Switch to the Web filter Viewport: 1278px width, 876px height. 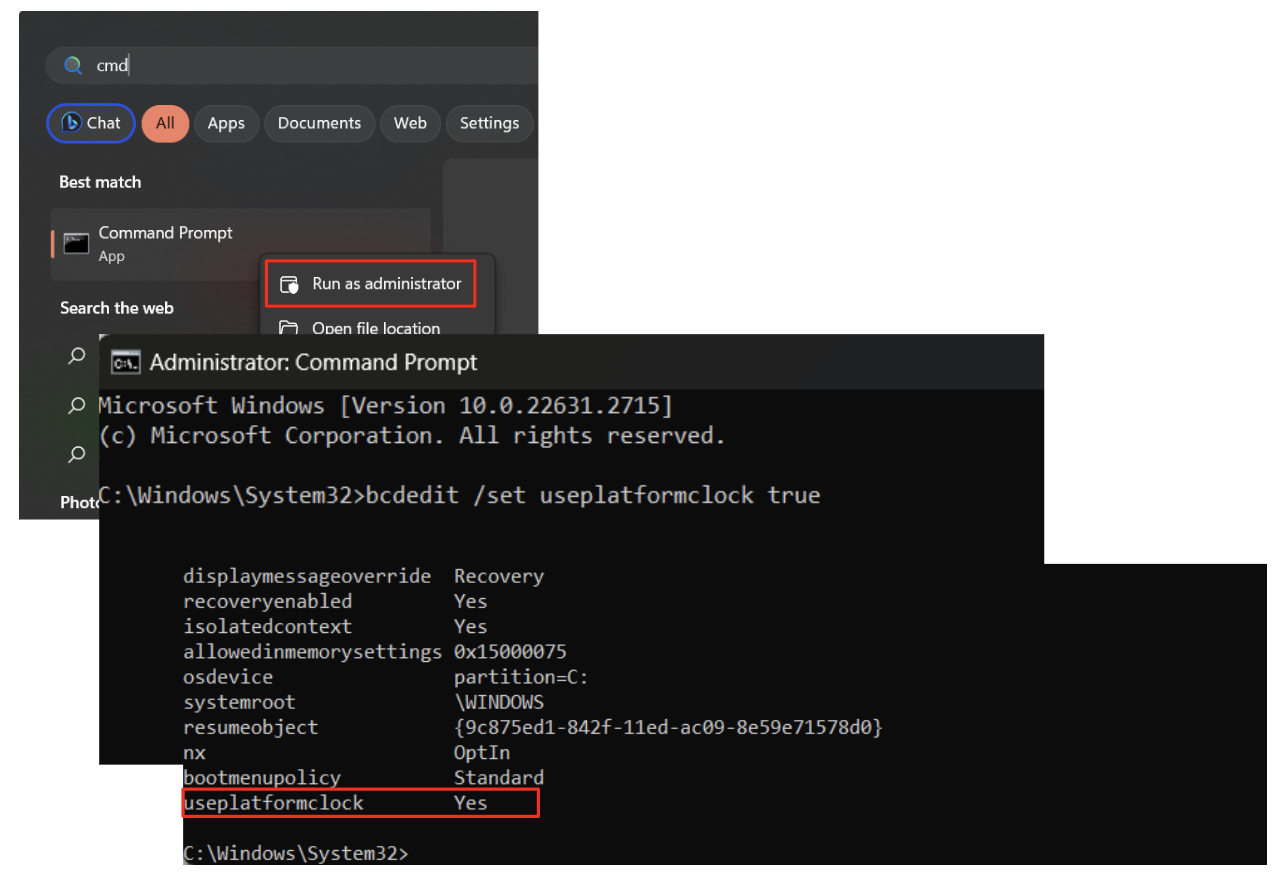click(410, 123)
